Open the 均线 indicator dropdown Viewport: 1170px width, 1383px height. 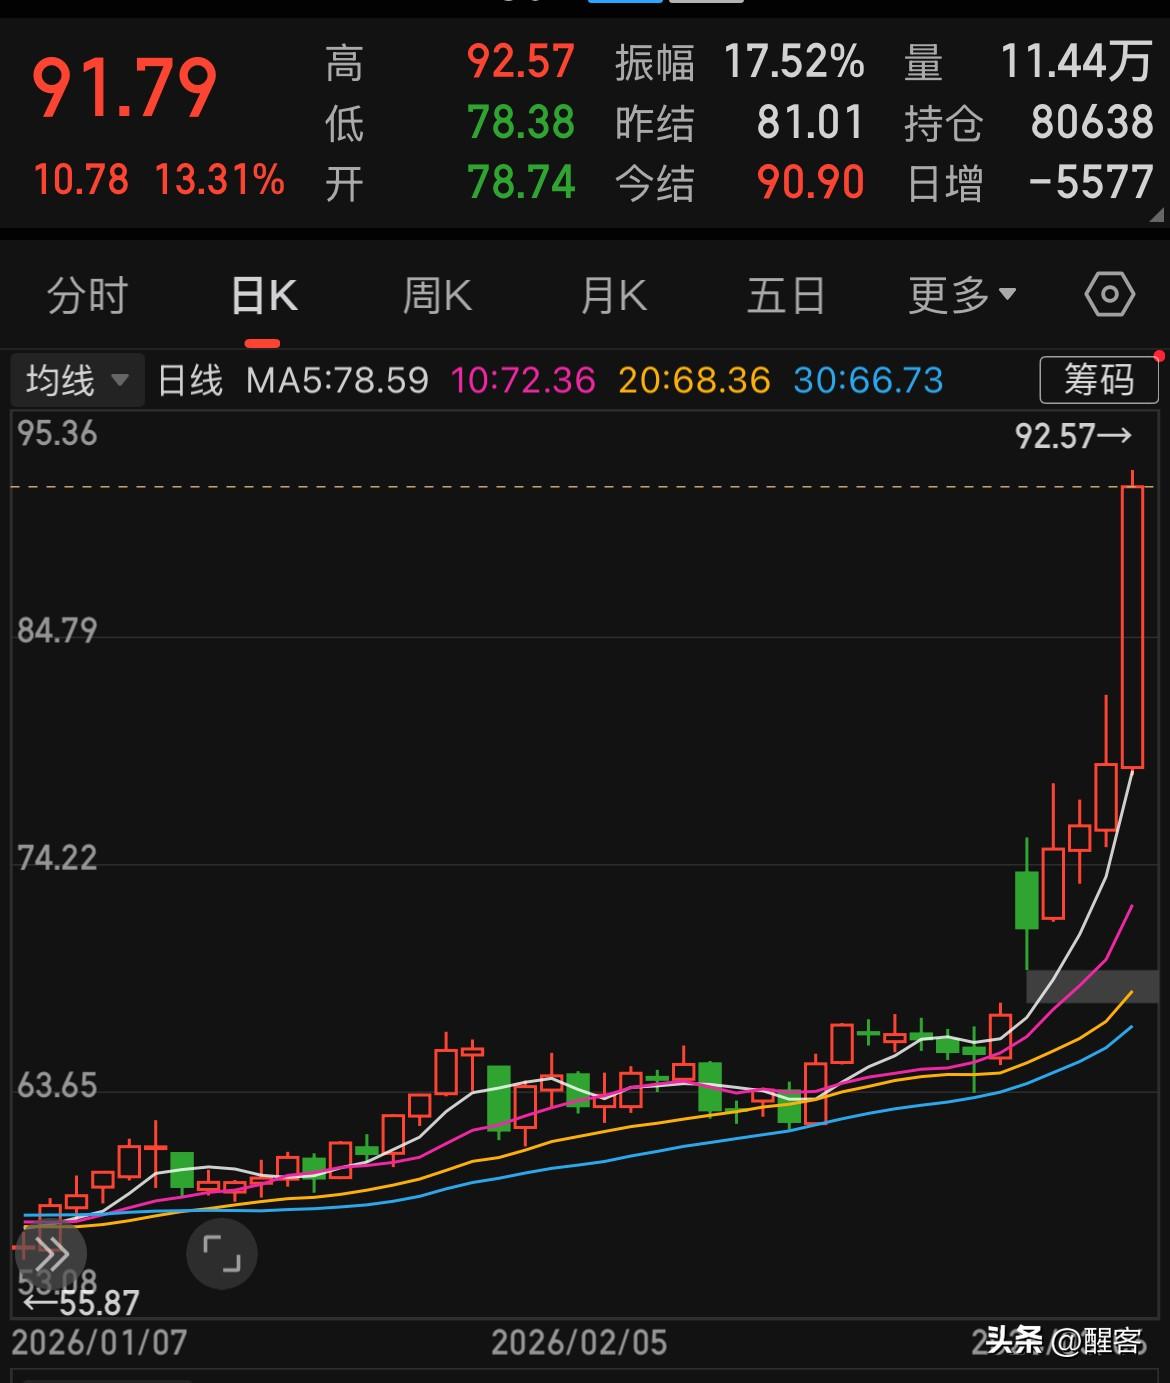click(75, 380)
